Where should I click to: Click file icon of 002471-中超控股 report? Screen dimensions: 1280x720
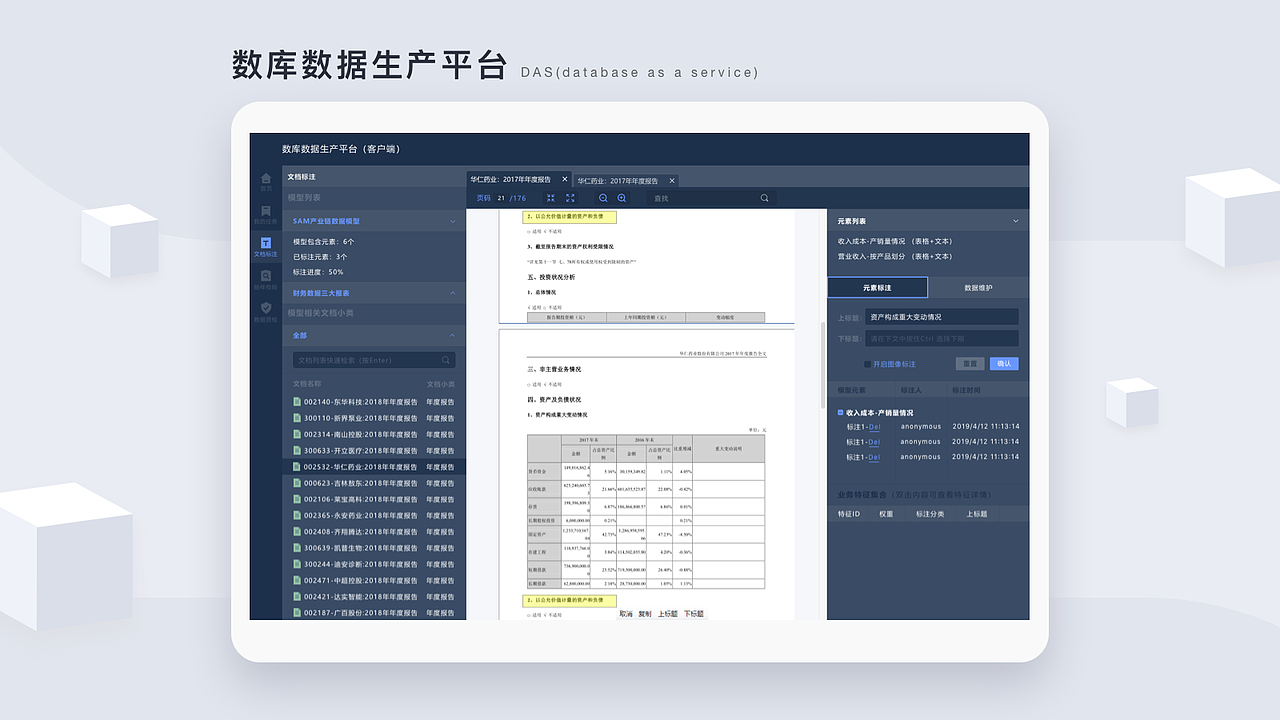297,580
